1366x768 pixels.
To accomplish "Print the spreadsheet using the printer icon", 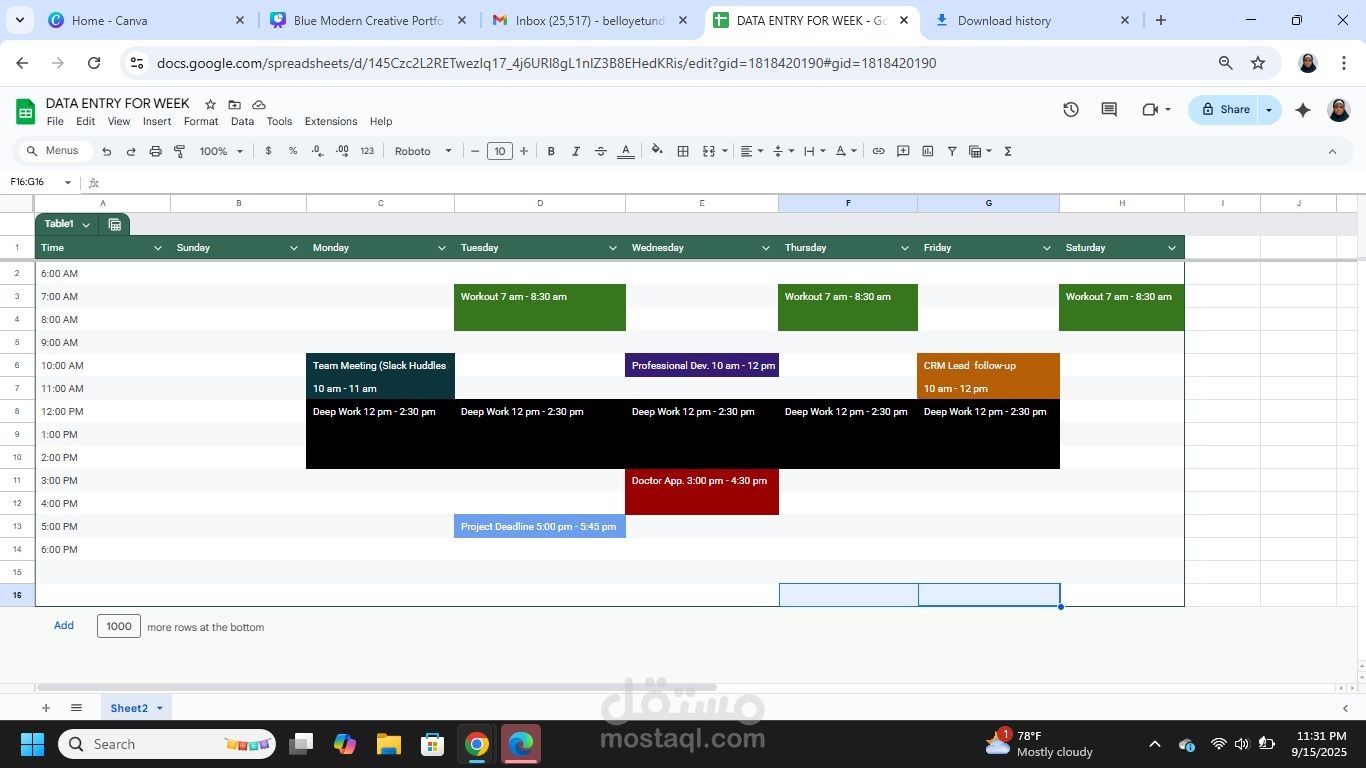I will (155, 151).
